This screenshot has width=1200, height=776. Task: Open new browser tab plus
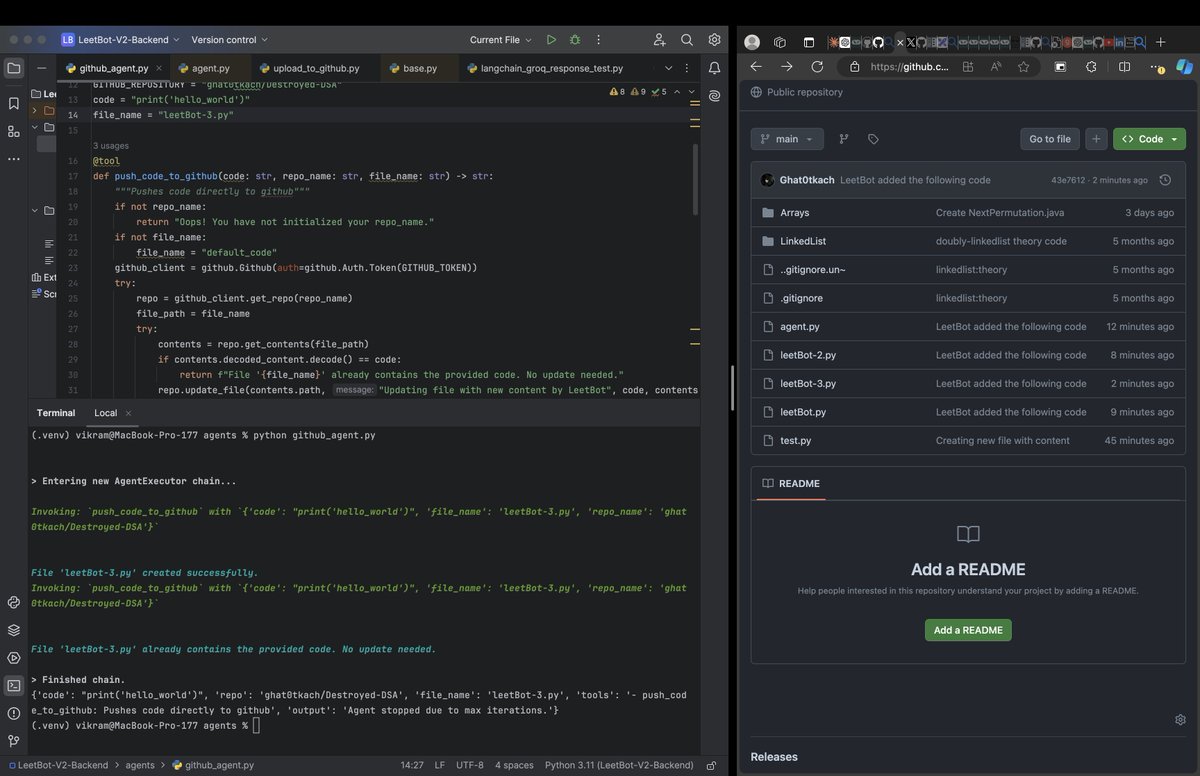[1160, 42]
